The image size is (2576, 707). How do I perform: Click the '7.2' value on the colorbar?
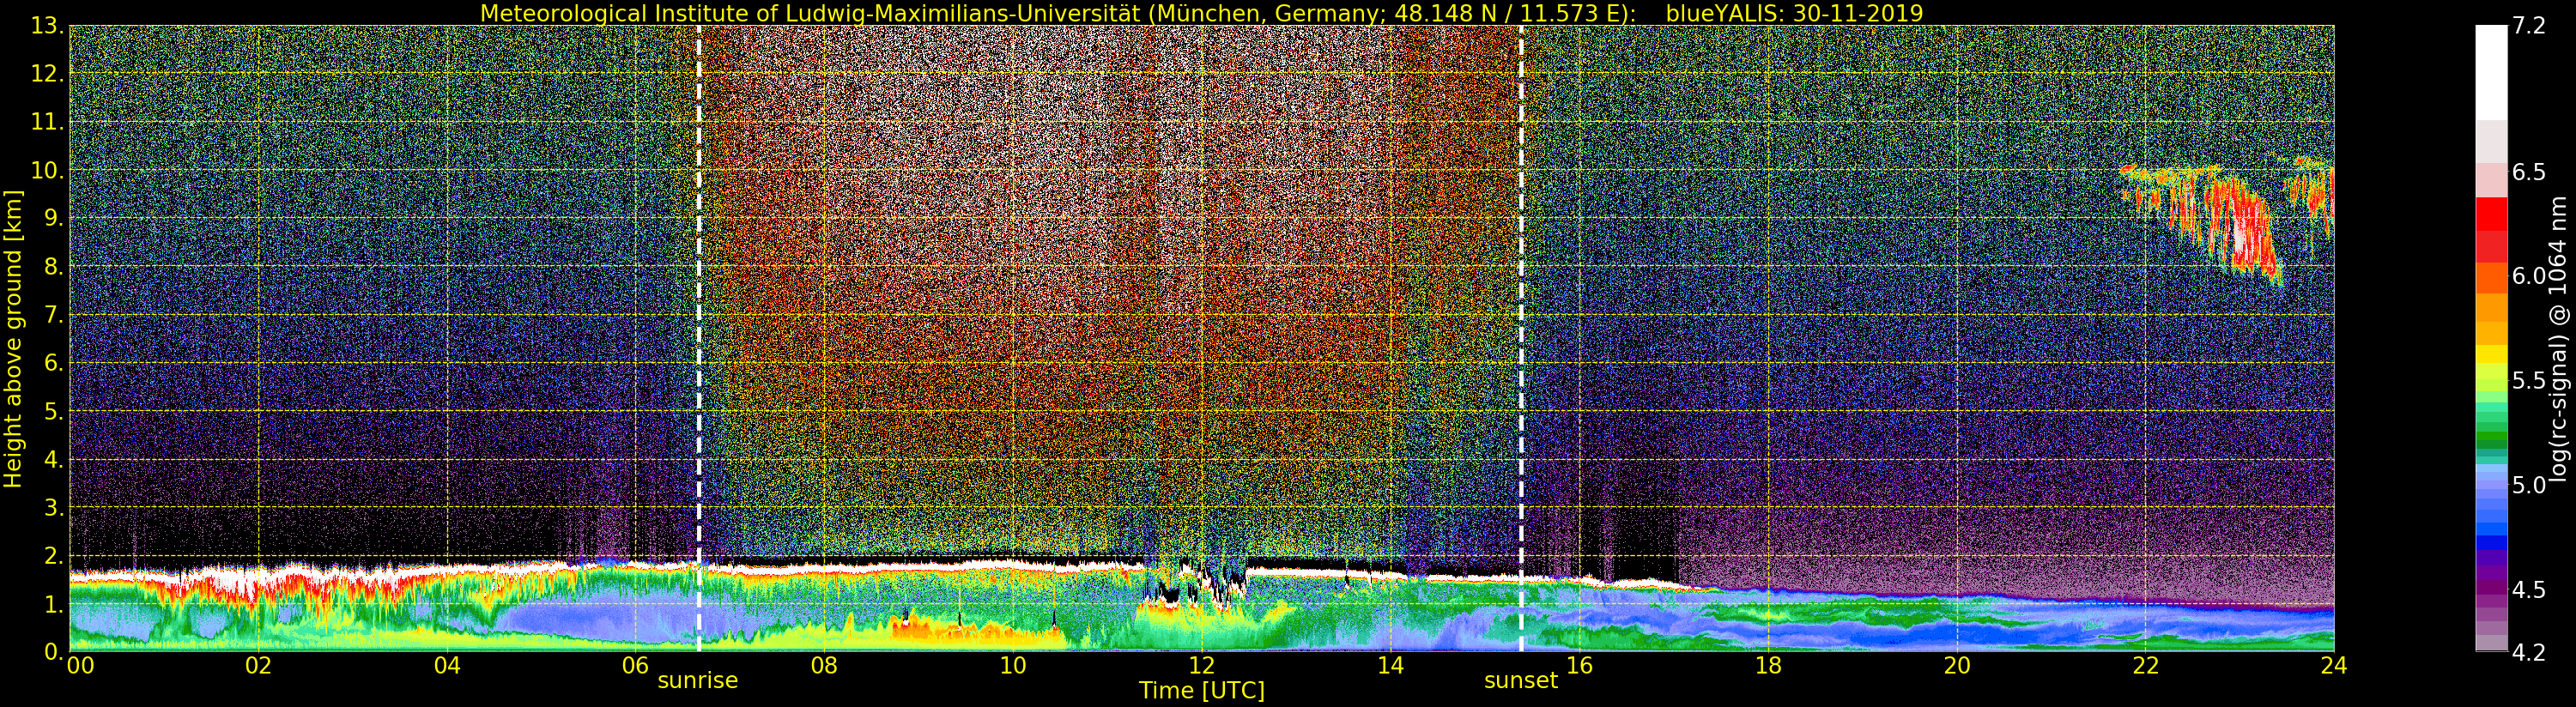pyautogui.click(x=2529, y=26)
